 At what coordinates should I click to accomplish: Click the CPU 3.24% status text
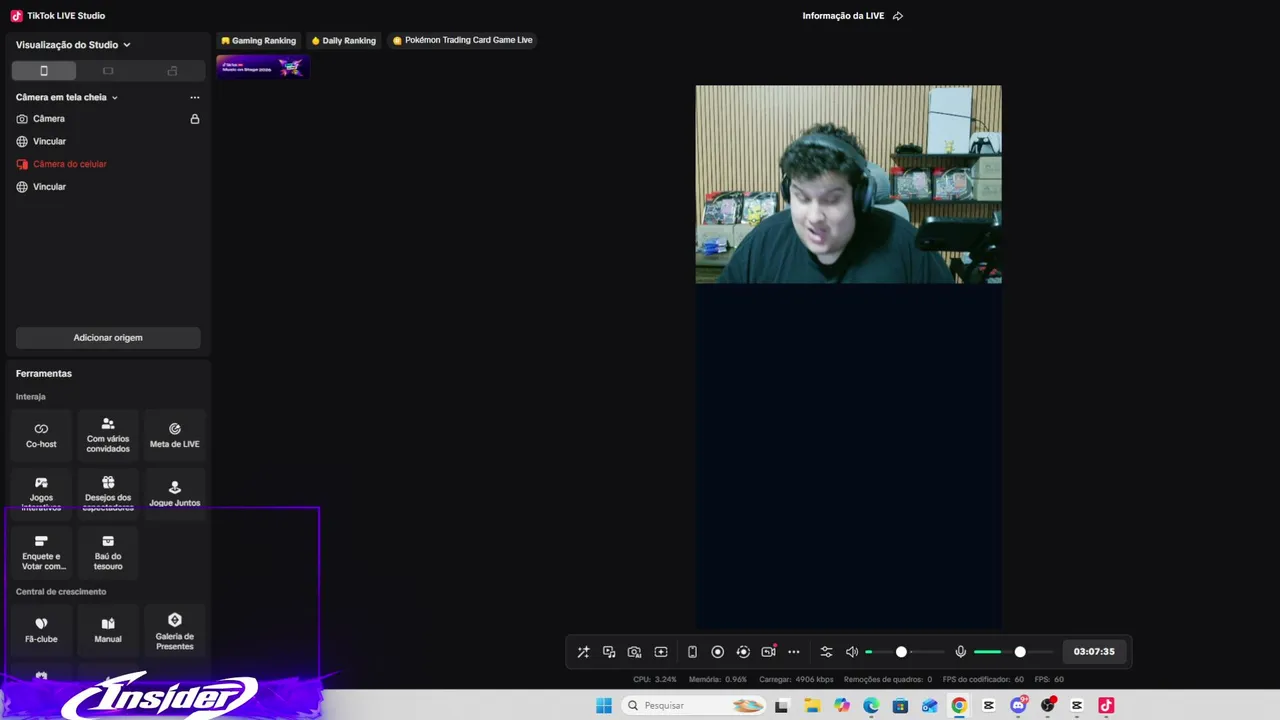(x=655, y=679)
